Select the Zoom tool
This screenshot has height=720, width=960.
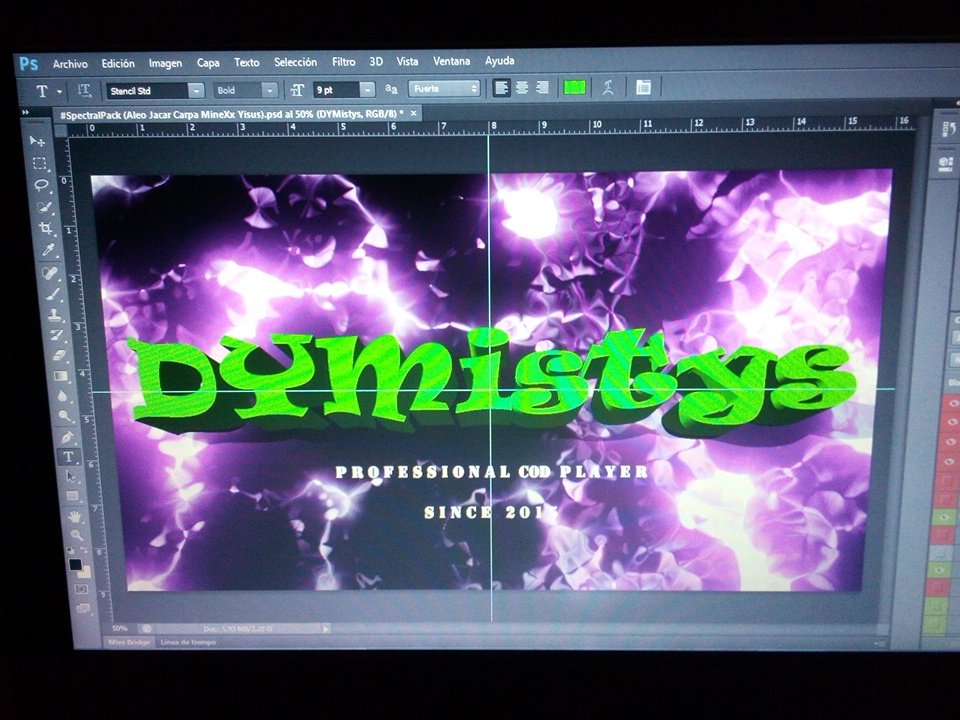click(76, 535)
